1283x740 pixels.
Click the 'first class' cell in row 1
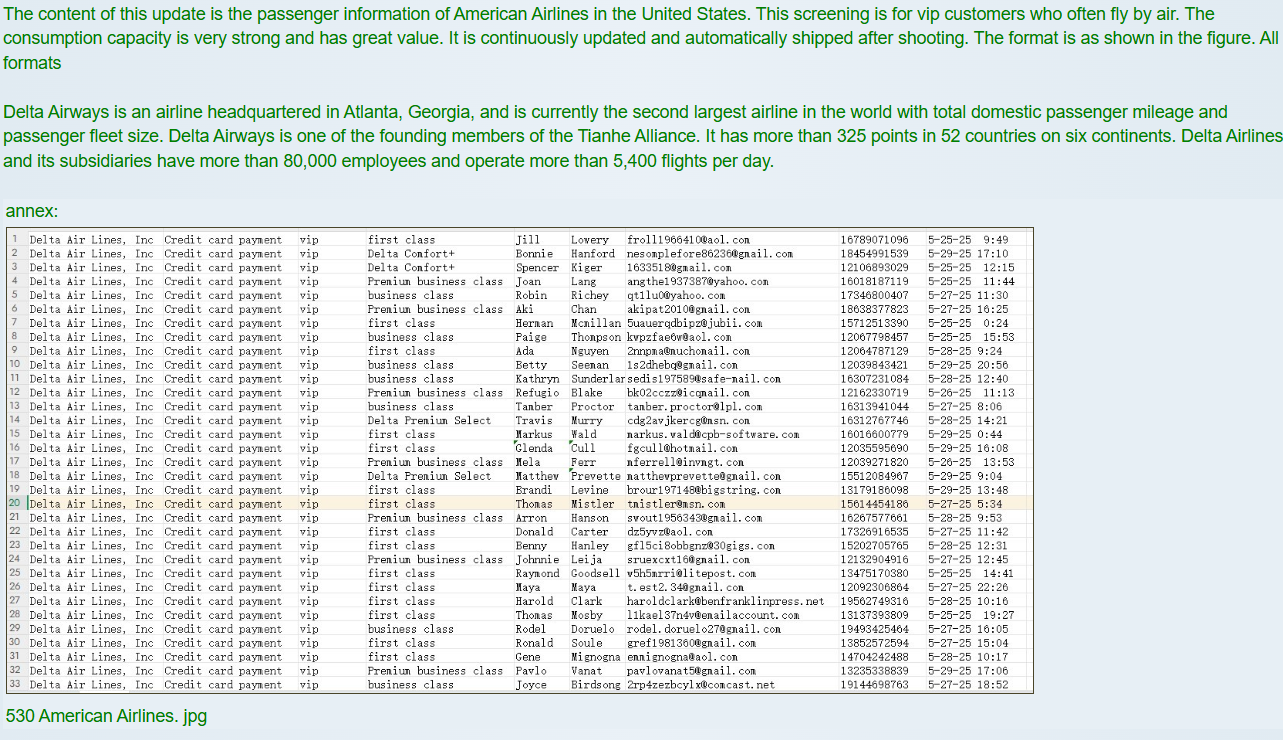click(x=401, y=240)
